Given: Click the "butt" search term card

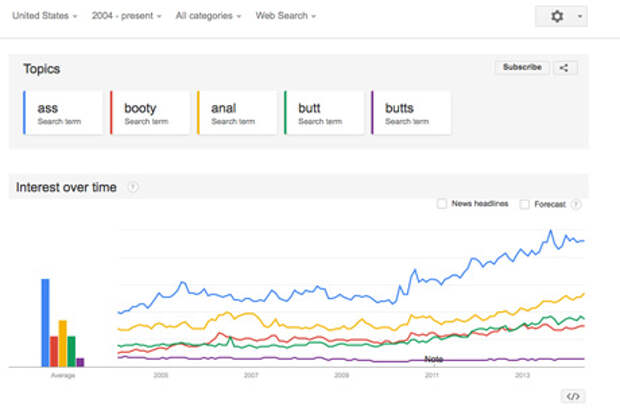Looking at the screenshot, I should 321,113.
